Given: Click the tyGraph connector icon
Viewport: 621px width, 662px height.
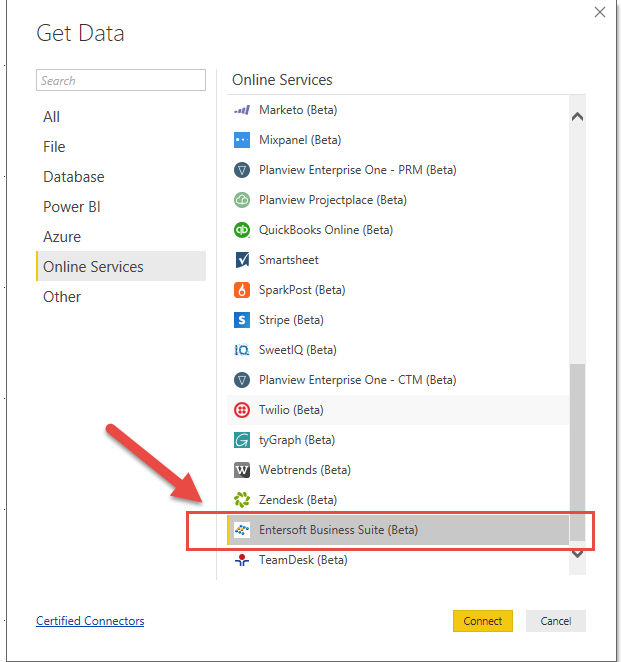Looking at the screenshot, I should click(x=242, y=440).
